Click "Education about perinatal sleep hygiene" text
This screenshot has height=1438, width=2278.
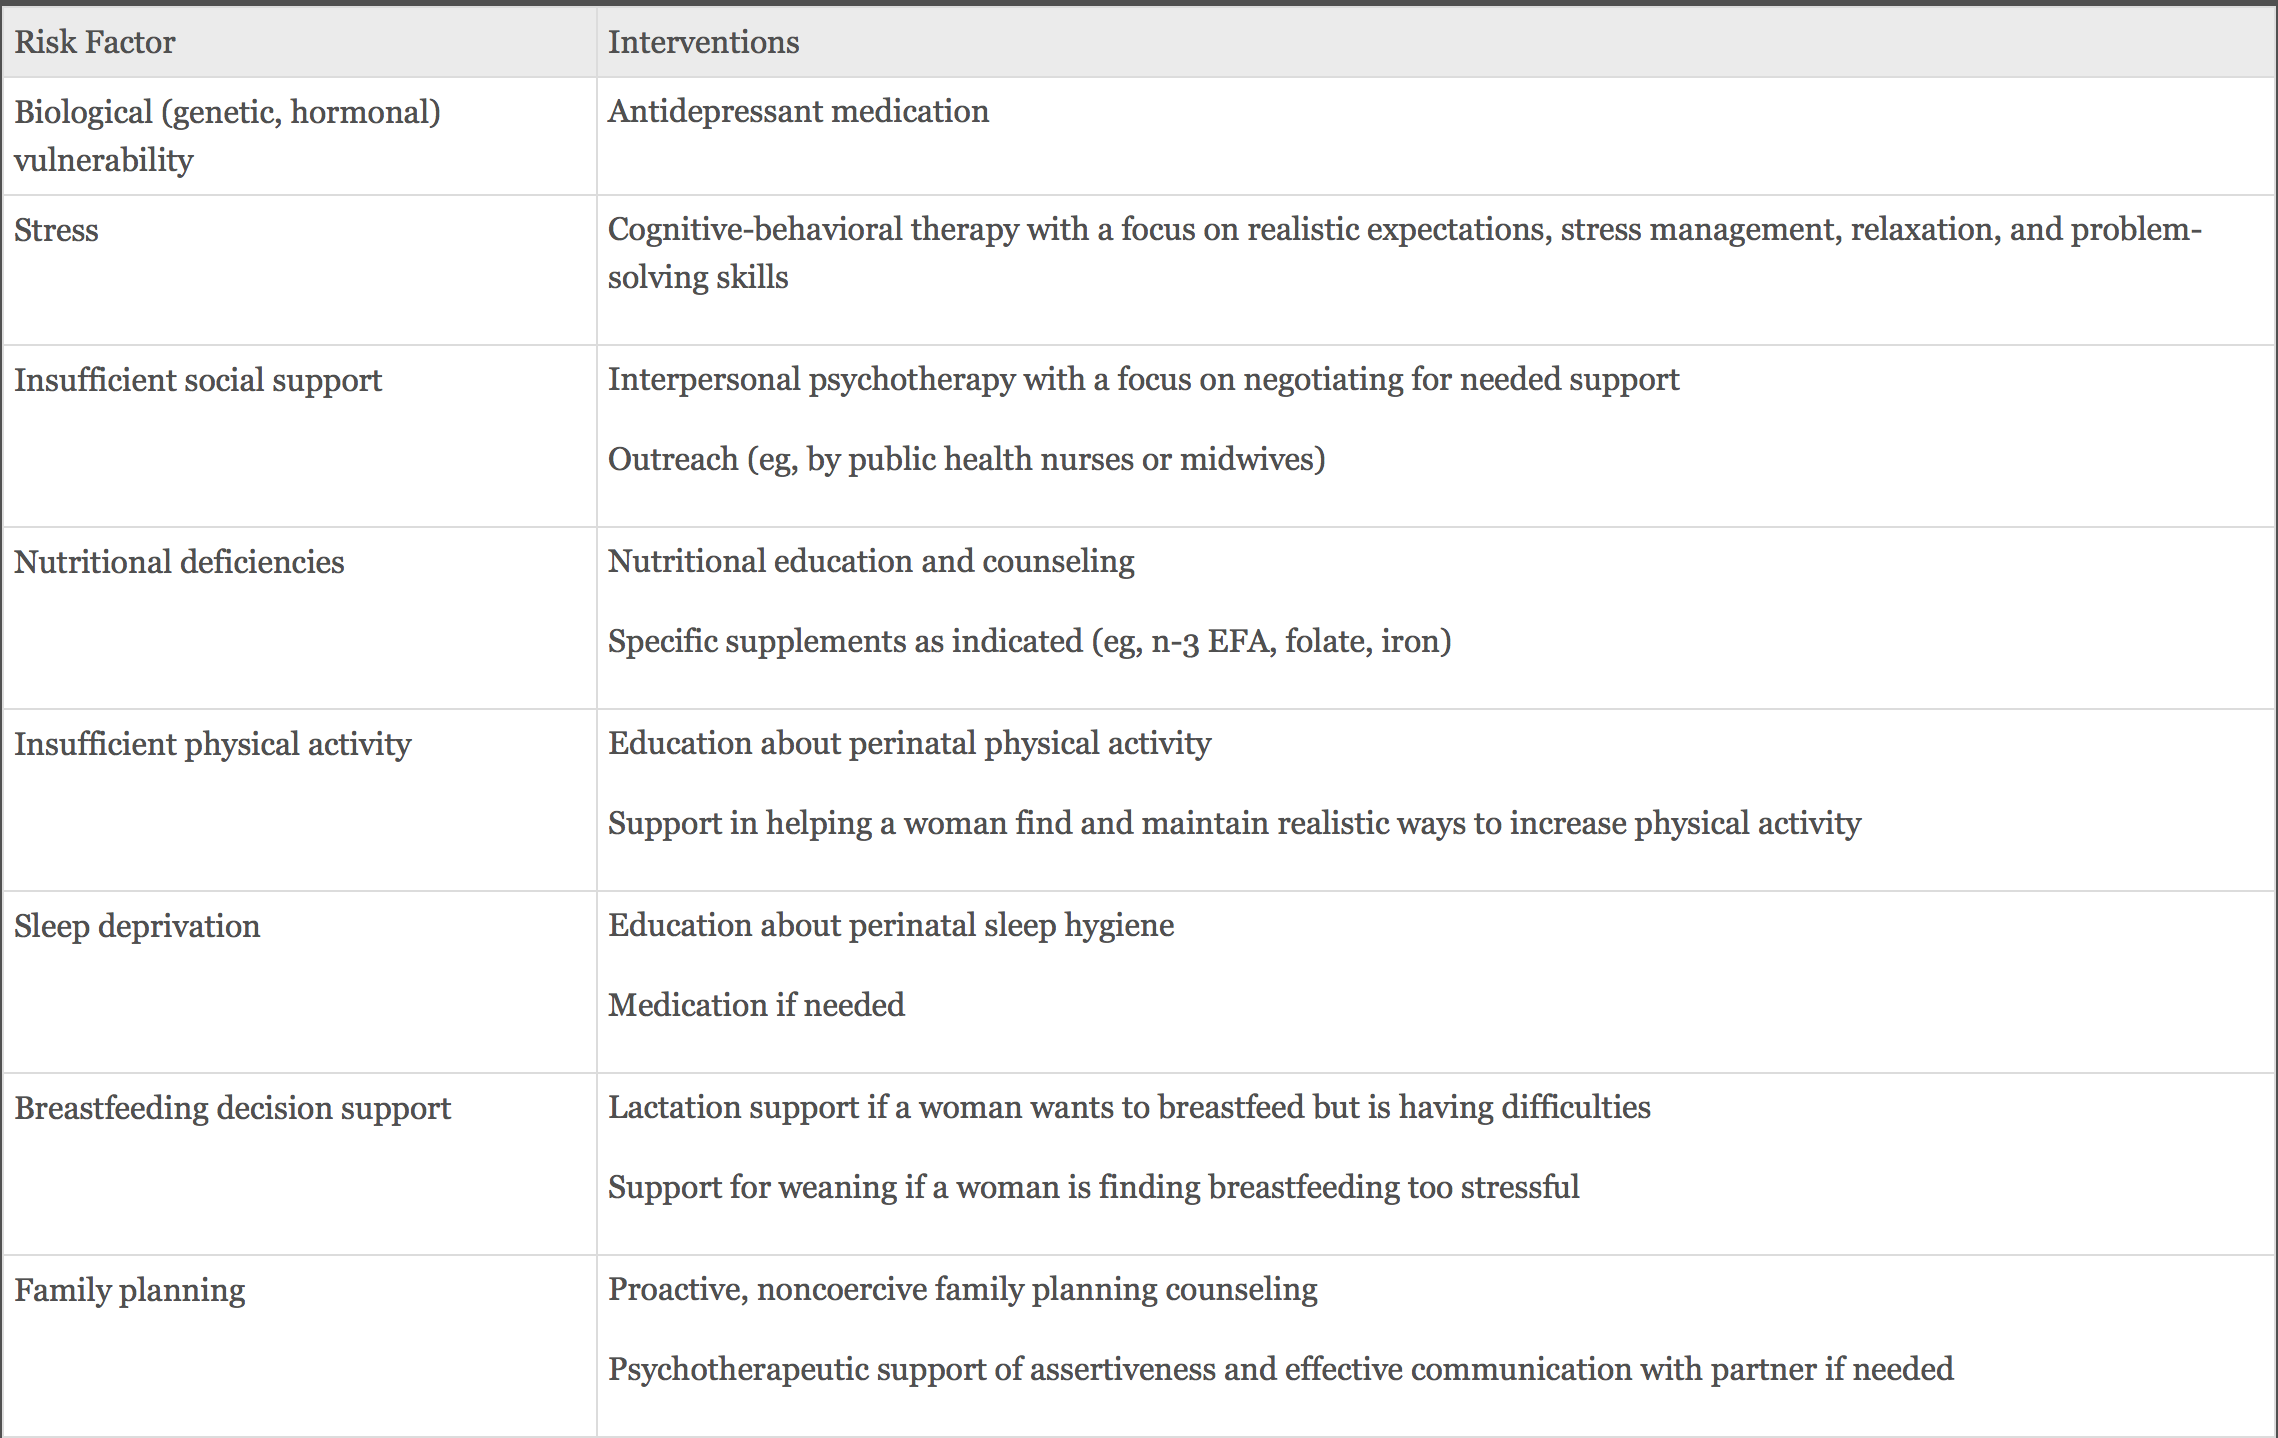coord(890,925)
